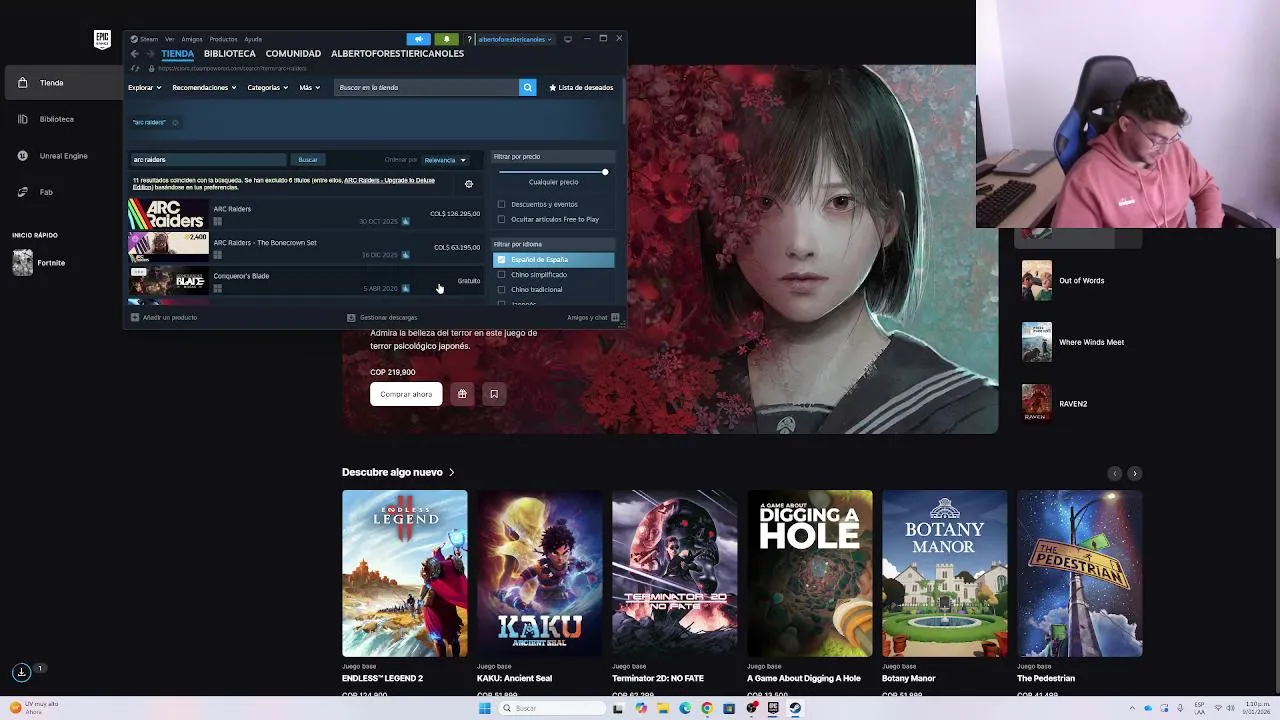
Task: Enable Descuentos y eventos checkbox
Action: pyautogui.click(x=502, y=204)
